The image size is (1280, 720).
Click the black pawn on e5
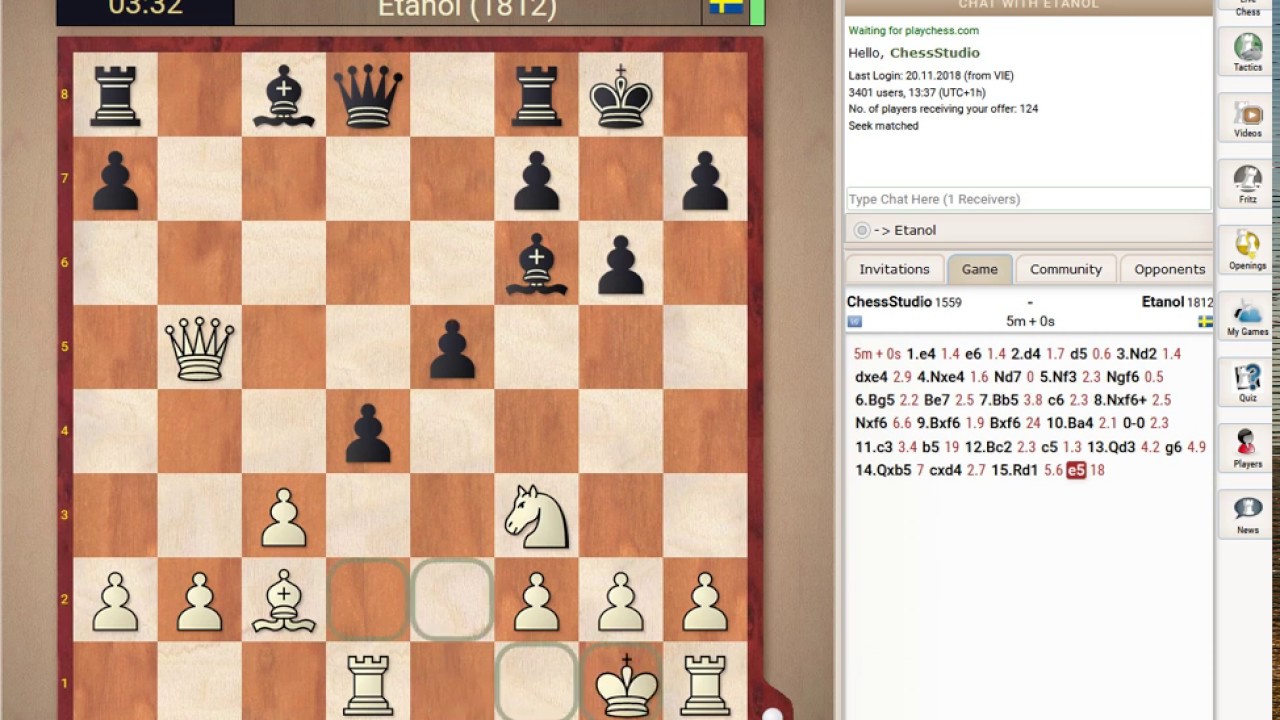[452, 347]
